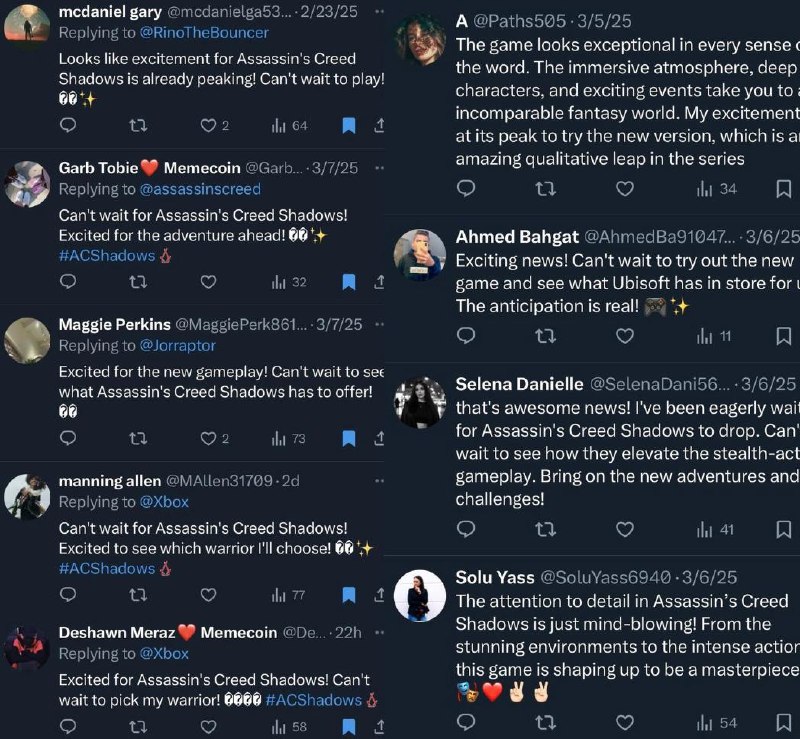Open Selena Danielle's profile picture
This screenshot has height=739, width=800.
[x=420, y=402]
